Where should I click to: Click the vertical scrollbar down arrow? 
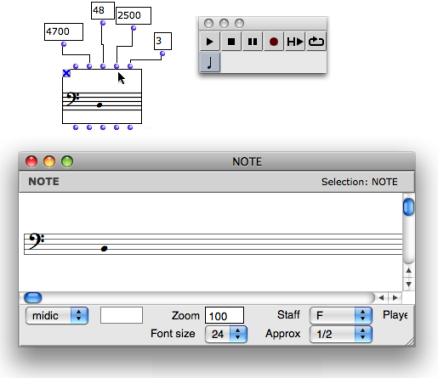point(409,284)
